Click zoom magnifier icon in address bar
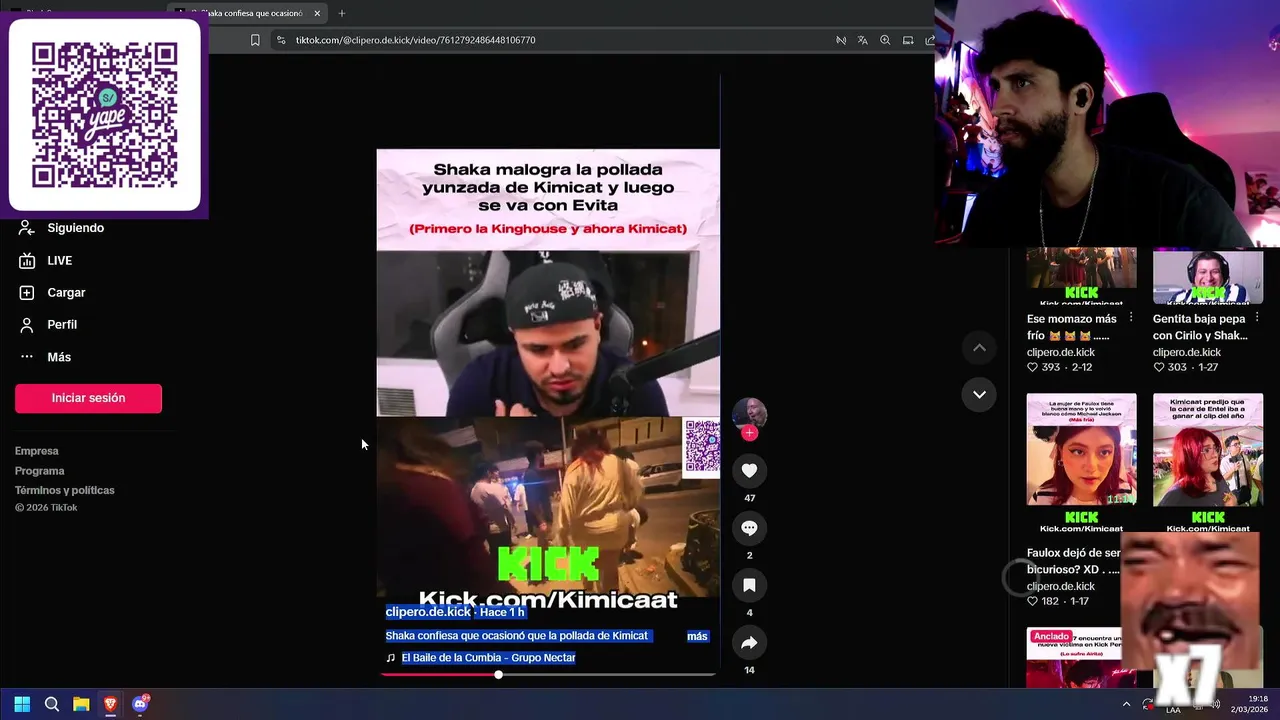This screenshot has width=1280, height=720. 885,40
